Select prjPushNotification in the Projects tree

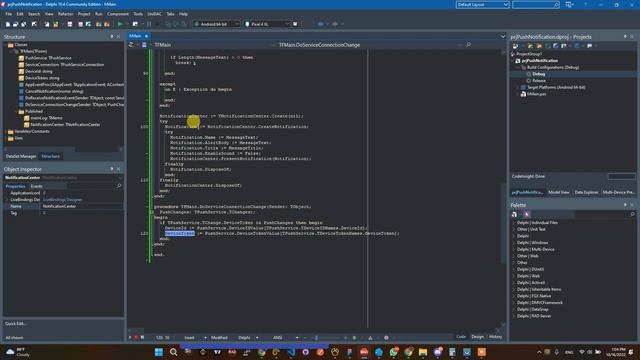[x=540, y=60]
